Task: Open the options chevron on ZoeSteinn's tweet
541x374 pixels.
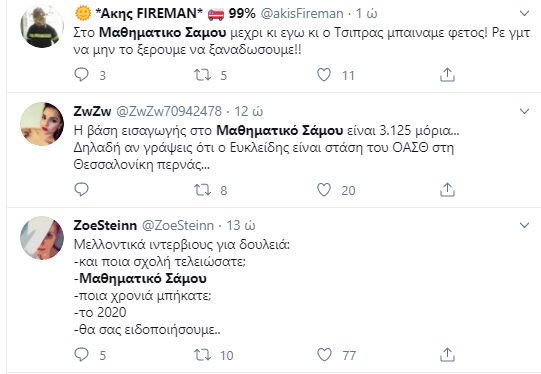Action: [x=524, y=225]
